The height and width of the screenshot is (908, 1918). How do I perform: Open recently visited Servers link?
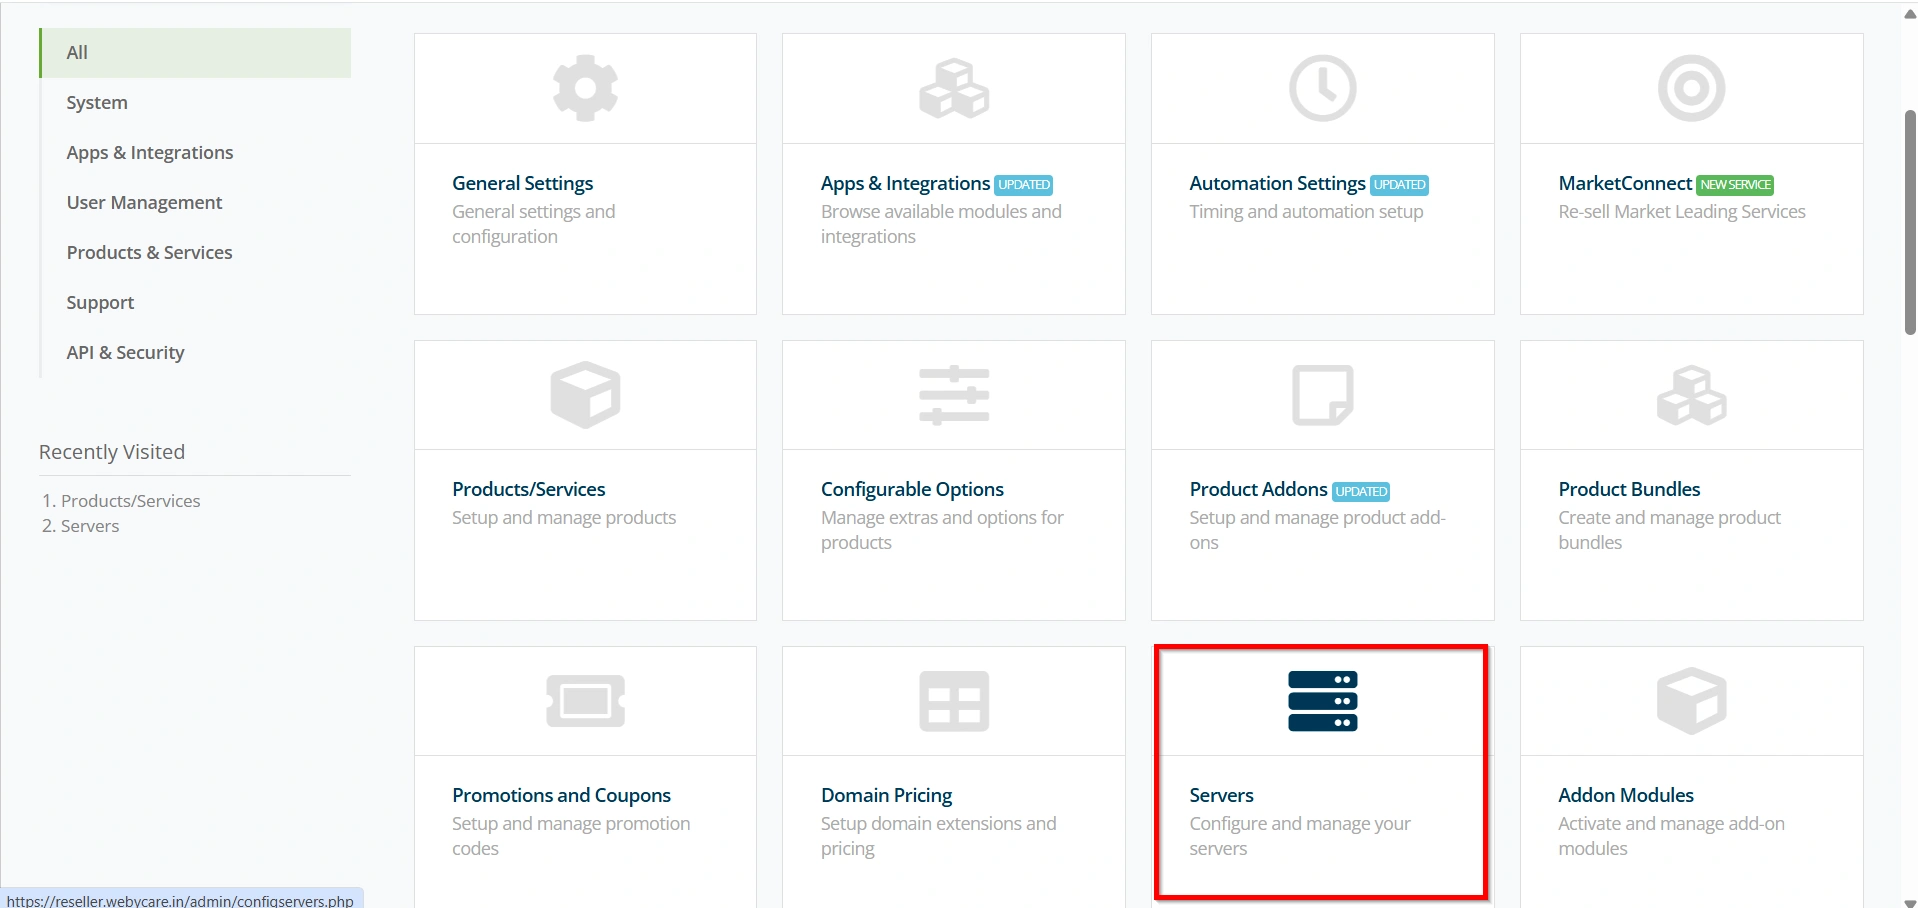(90, 526)
